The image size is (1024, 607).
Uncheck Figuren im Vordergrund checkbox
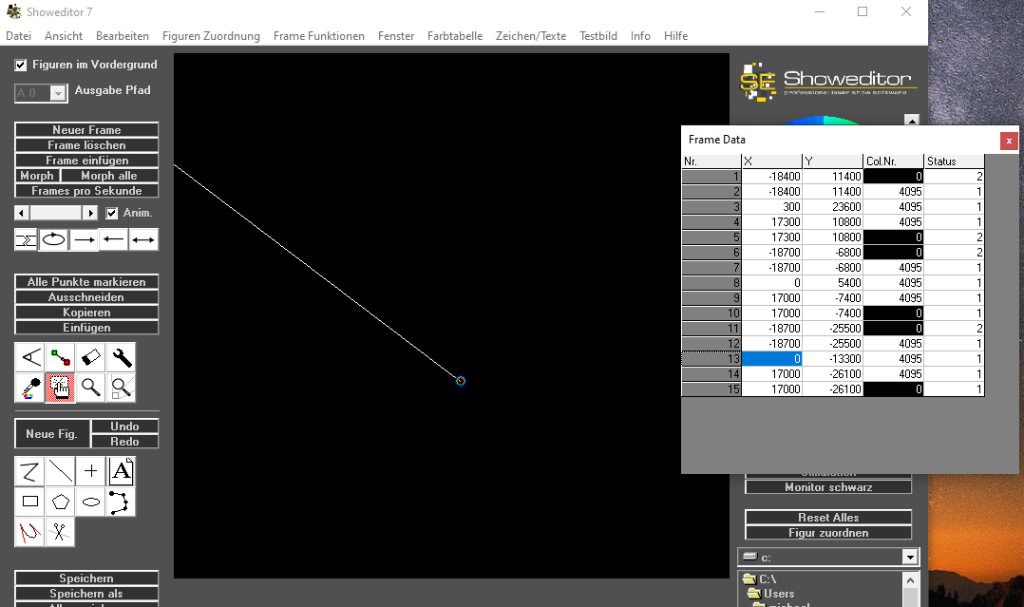click(x=21, y=65)
